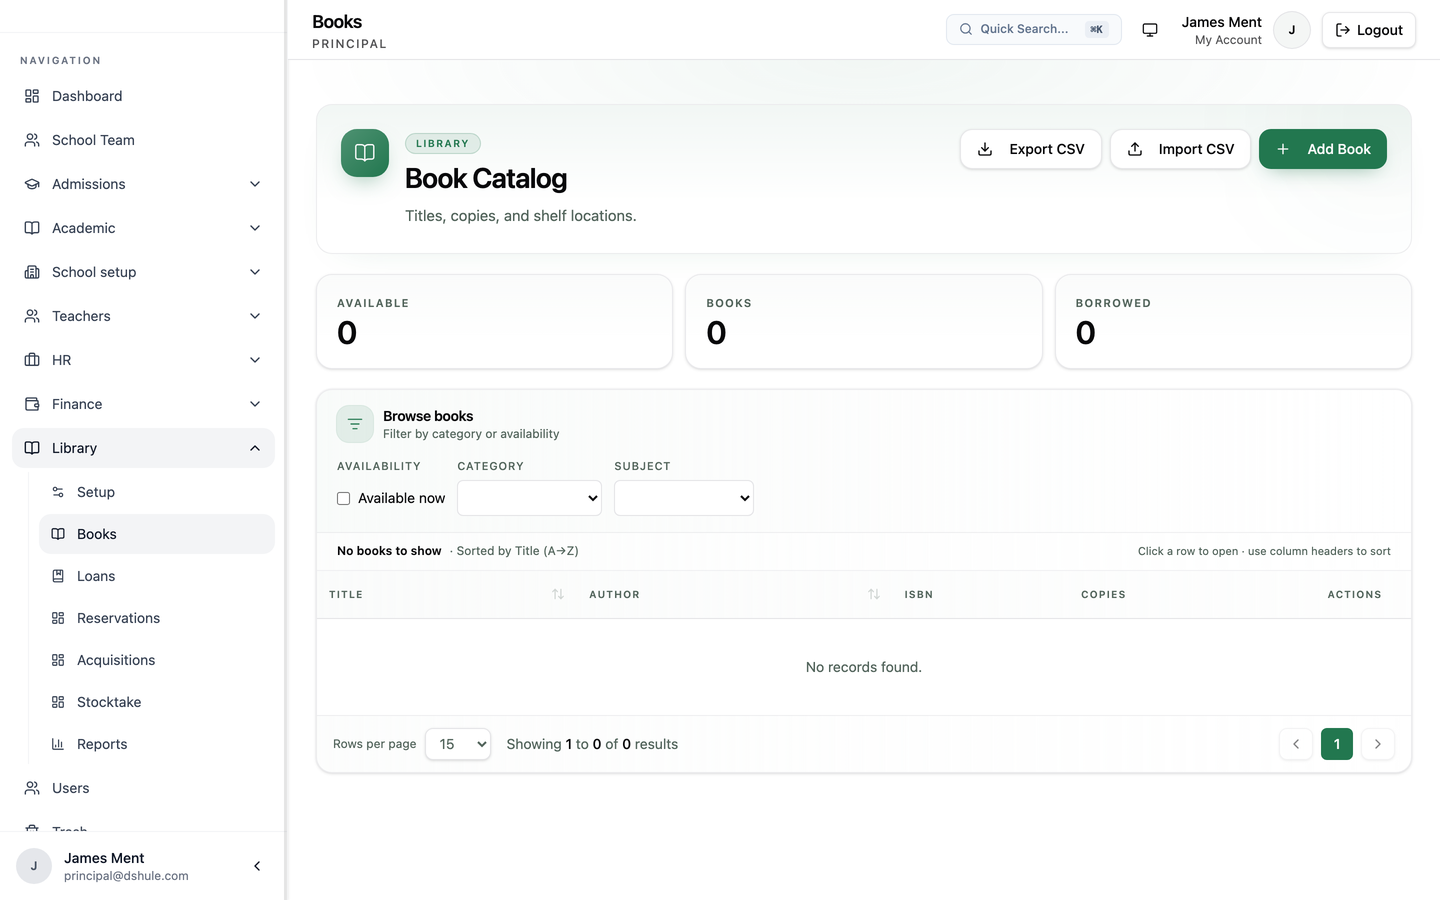Click the Browse books filter icon

355,424
